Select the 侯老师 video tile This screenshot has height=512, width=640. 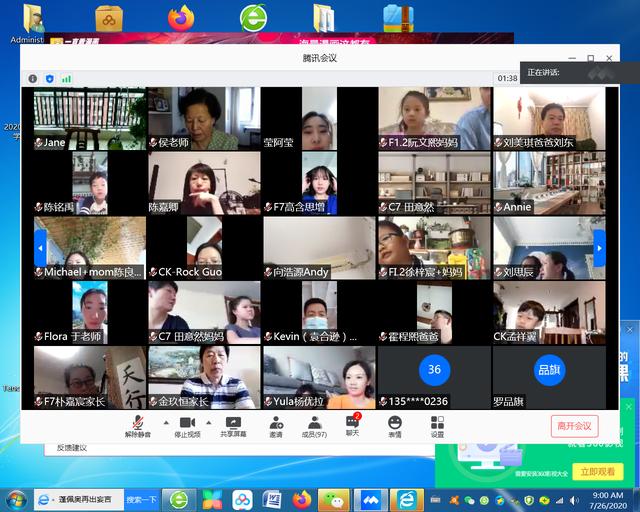[x=204, y=118]
